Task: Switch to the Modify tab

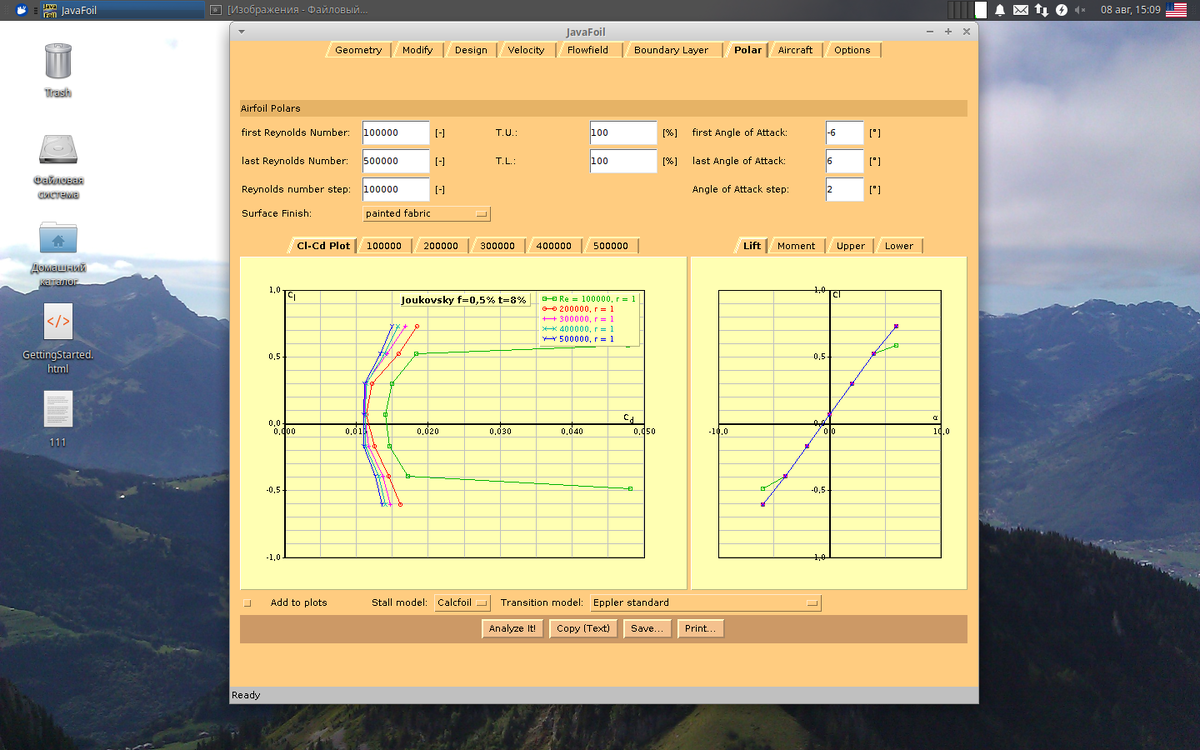Action: 417,50
